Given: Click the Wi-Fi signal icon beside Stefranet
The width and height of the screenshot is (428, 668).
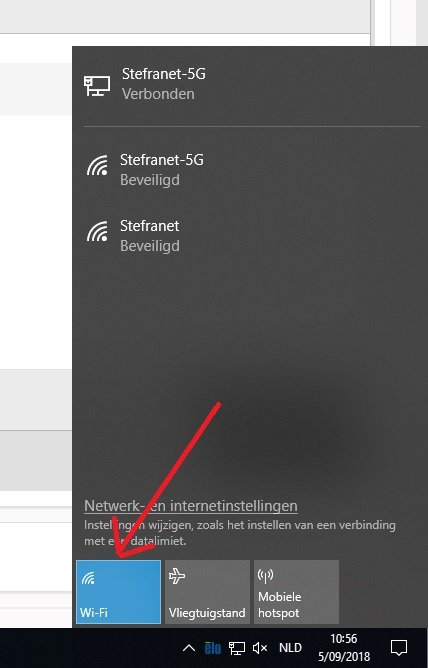Looking at the screenshot, I should pos(97,232).
